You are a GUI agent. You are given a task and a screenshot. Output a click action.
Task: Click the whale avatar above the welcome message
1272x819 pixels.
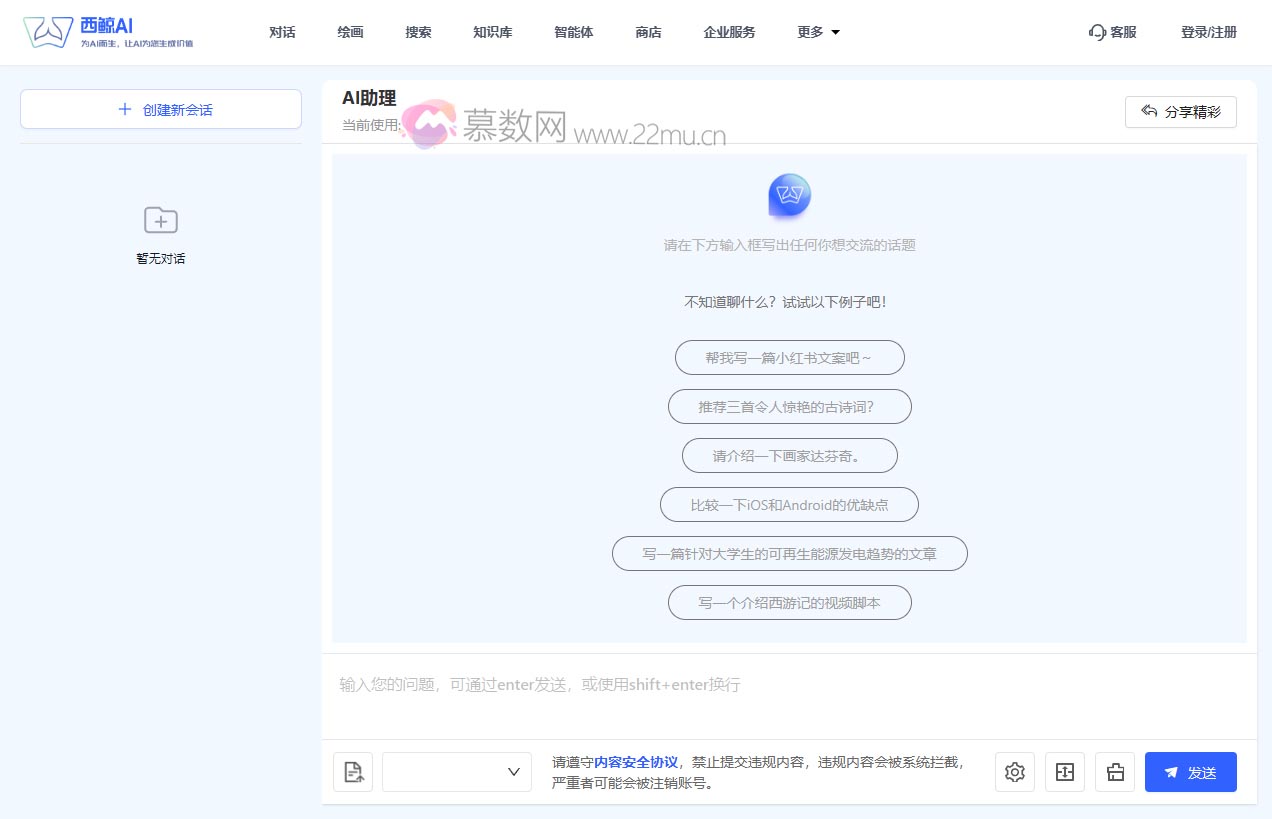click(789, 196)
